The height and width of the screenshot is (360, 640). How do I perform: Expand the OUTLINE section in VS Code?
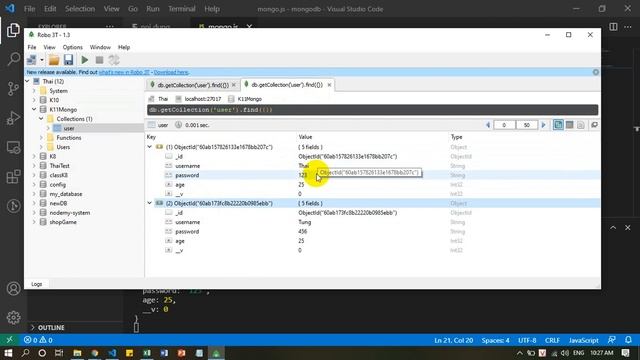(47, 327)
